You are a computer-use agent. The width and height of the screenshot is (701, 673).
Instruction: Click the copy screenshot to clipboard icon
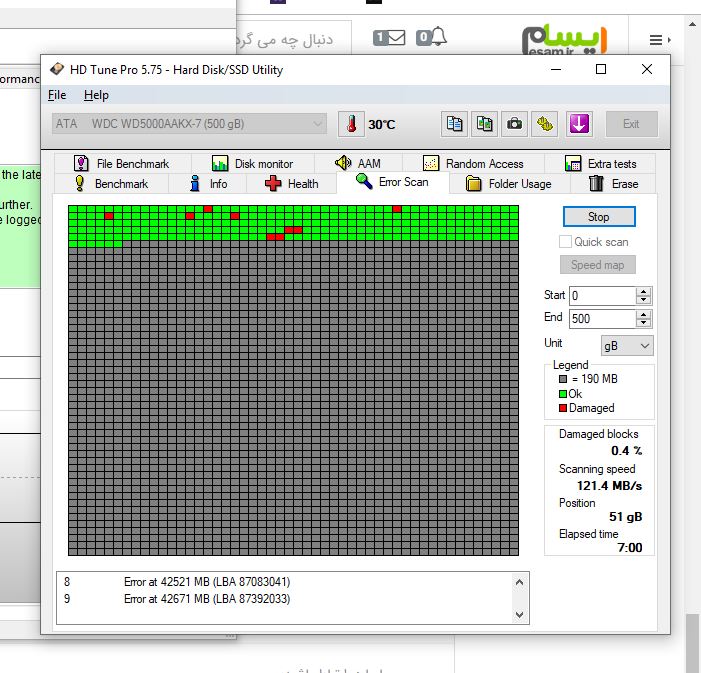484,124
